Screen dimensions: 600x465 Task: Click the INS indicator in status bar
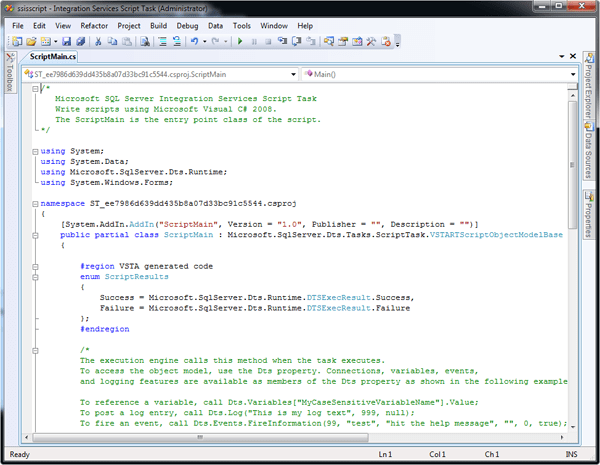(571, 454)
